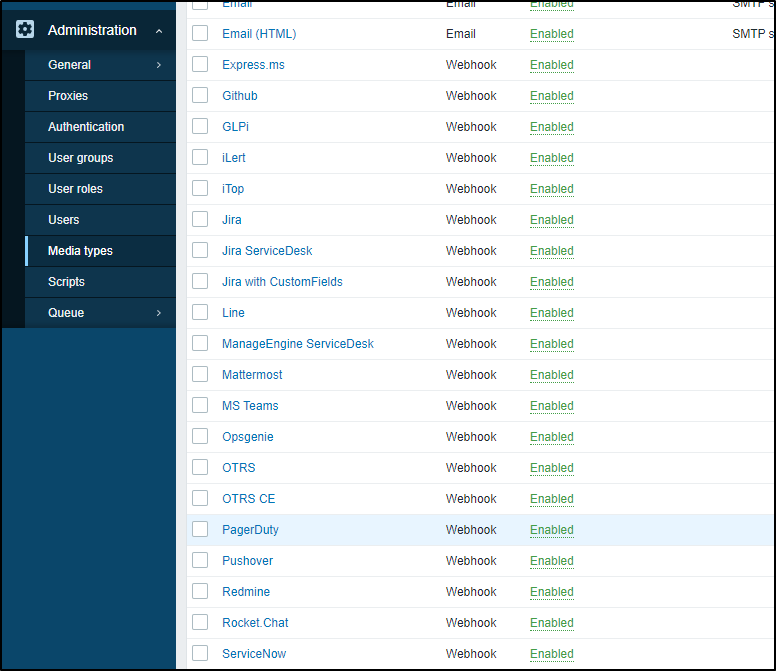Expand the Queue submenu arrow
The width and height of the screenshot is (776, 671).
tap(159, 313)
